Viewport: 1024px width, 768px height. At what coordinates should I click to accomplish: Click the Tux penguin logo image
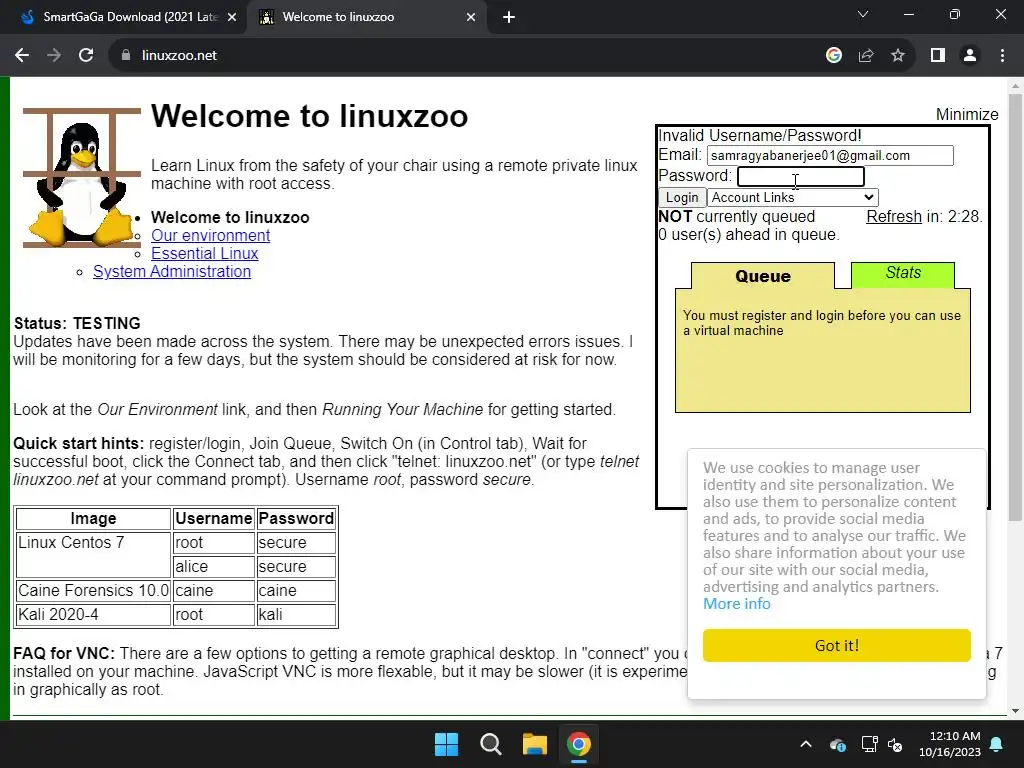point(81,178)
